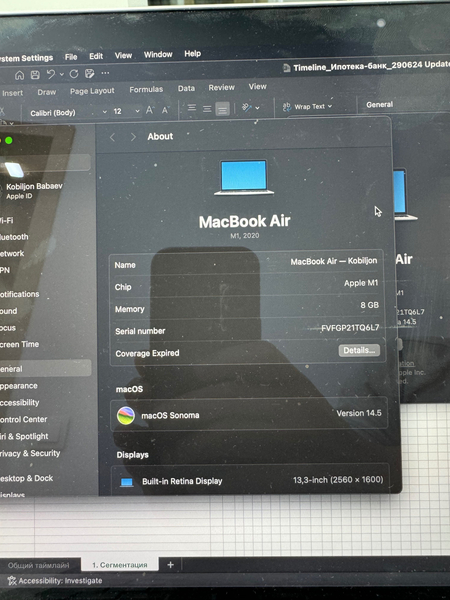
Task: Select Control Center in Settings sidebar
Action: click(24, 419)
